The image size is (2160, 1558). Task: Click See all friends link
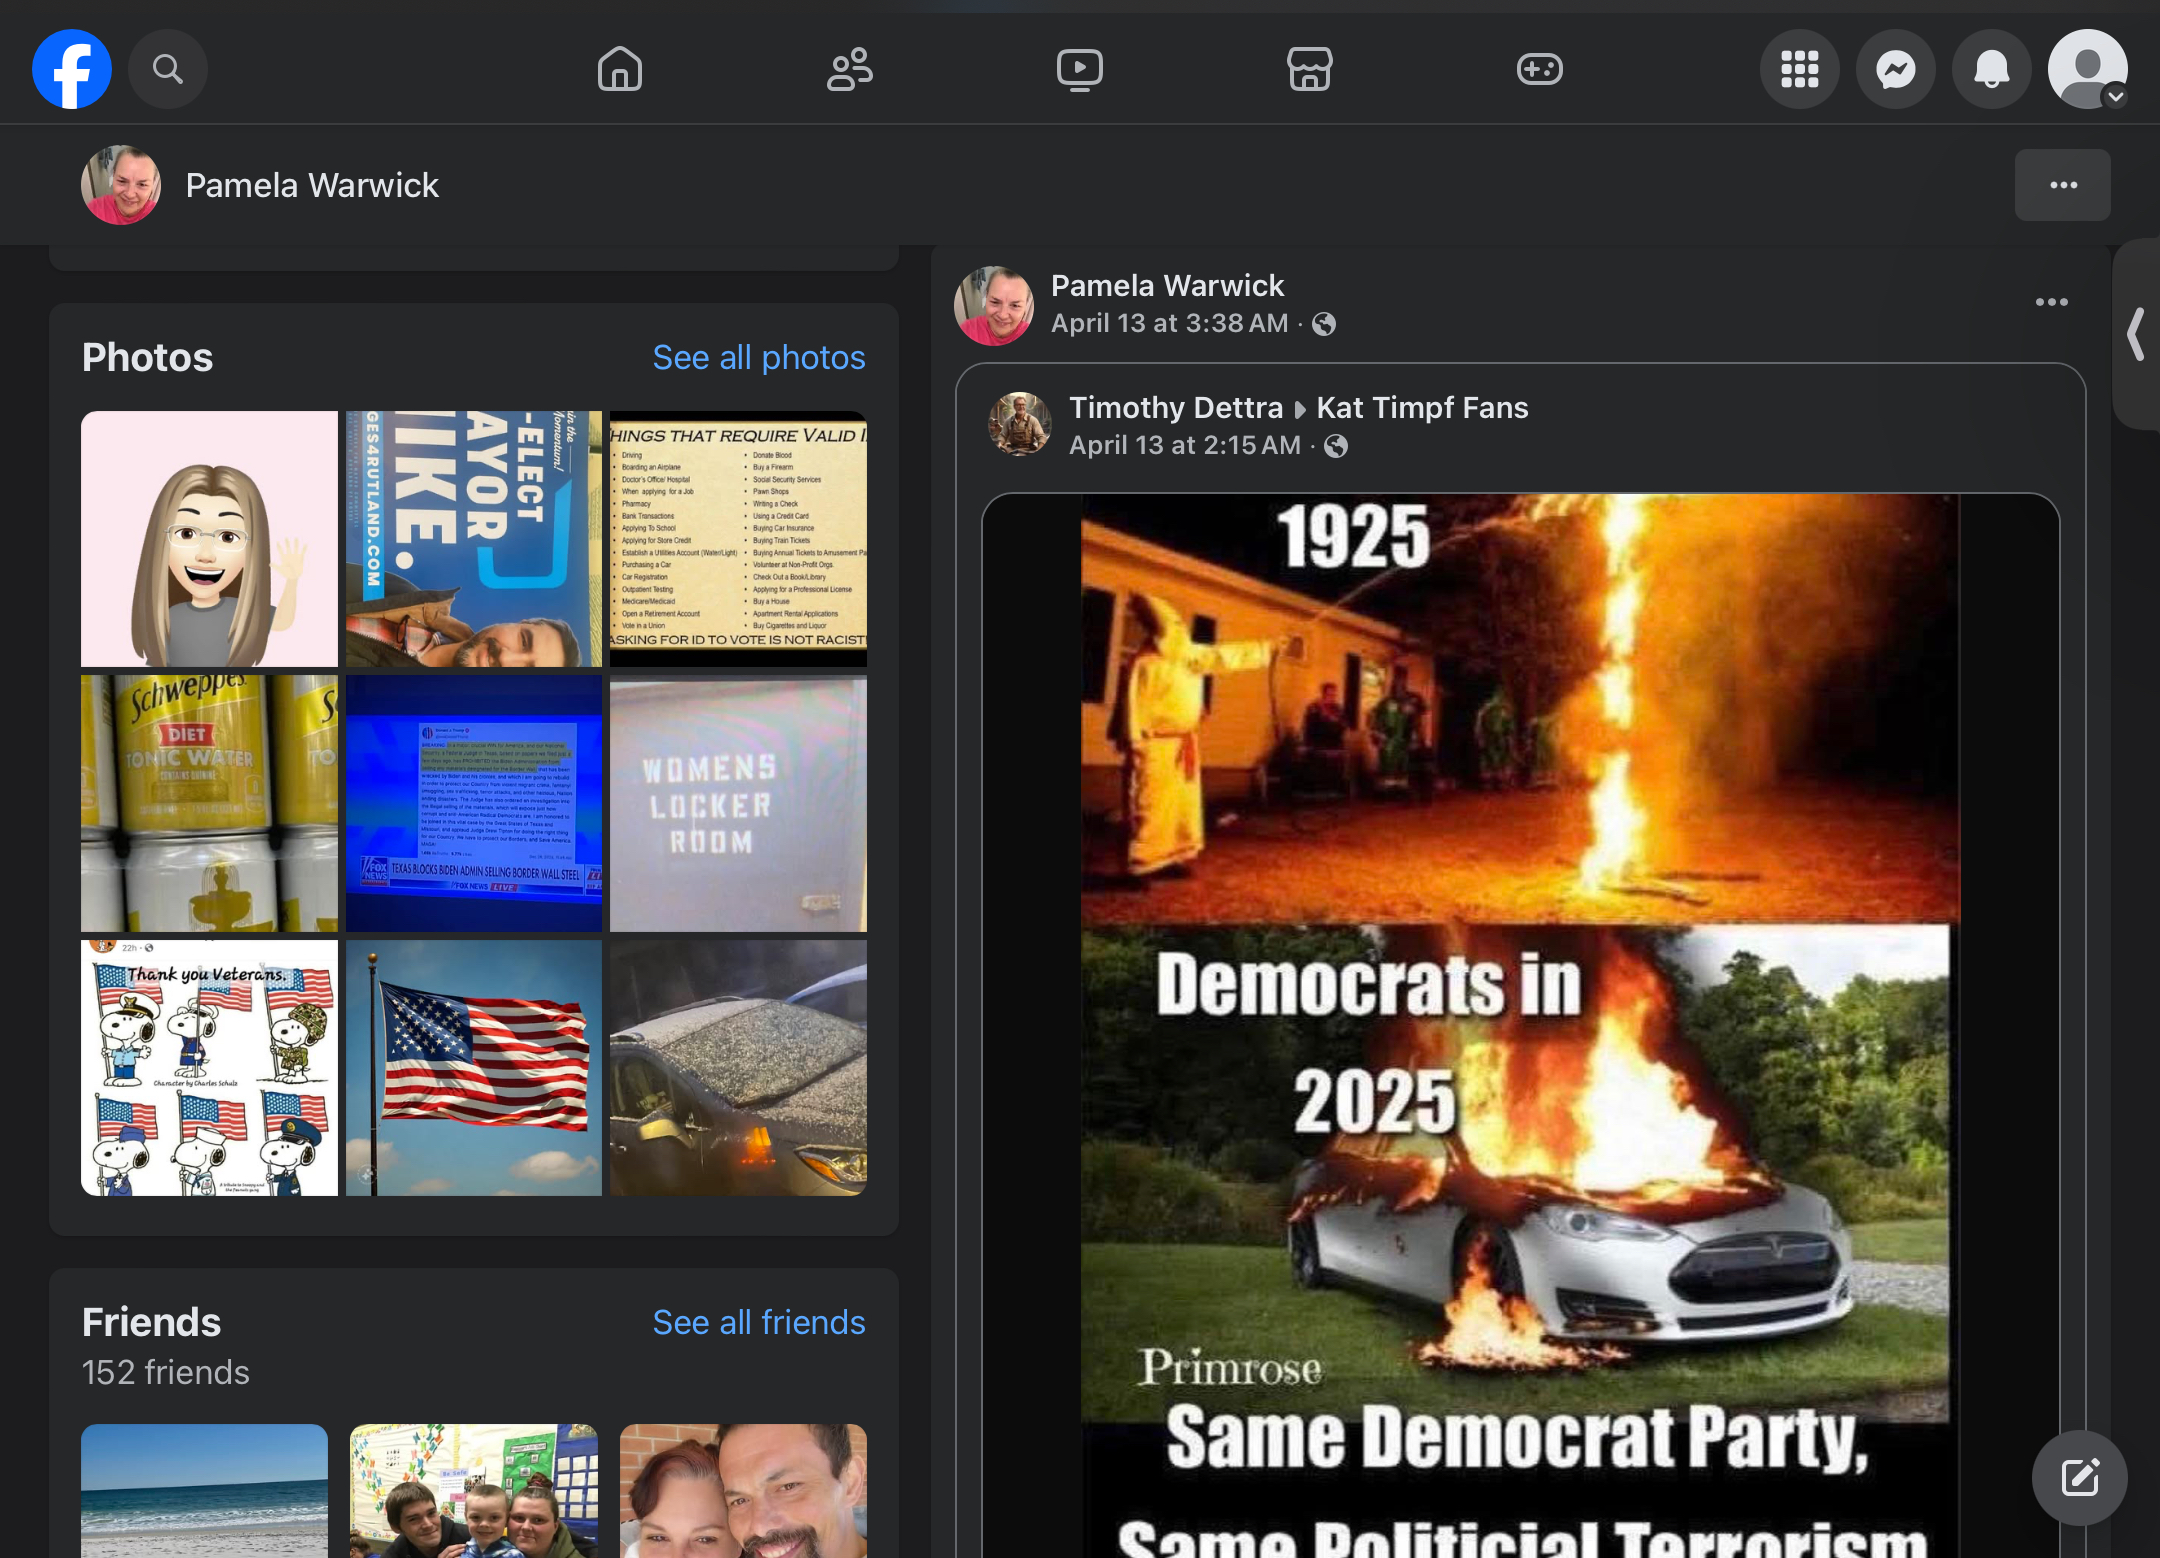click(759, 1322)
